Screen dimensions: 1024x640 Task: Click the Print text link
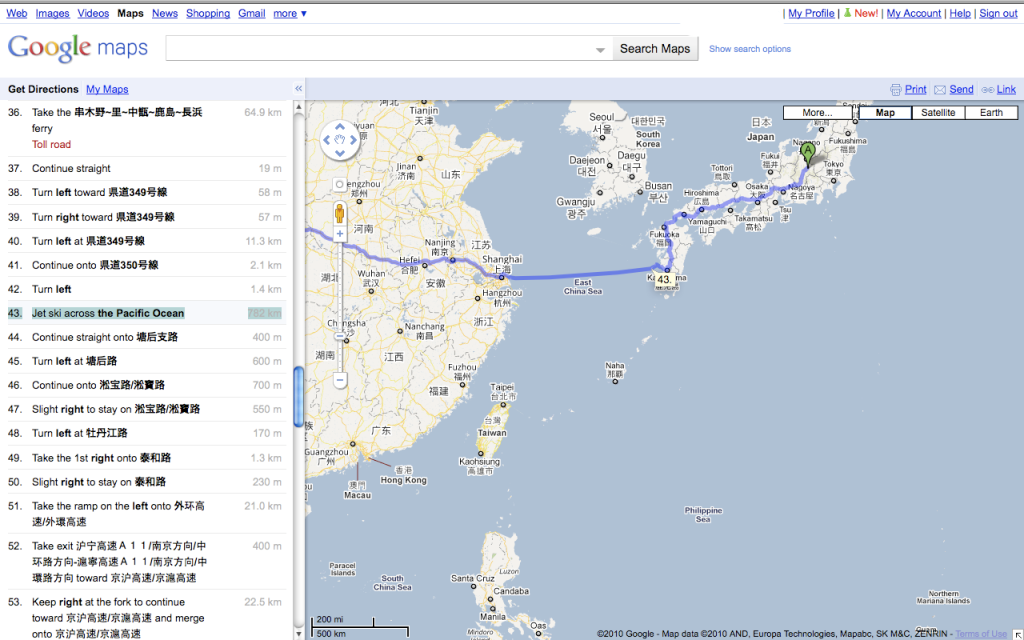pyautogui.click(x=916, y=89)
